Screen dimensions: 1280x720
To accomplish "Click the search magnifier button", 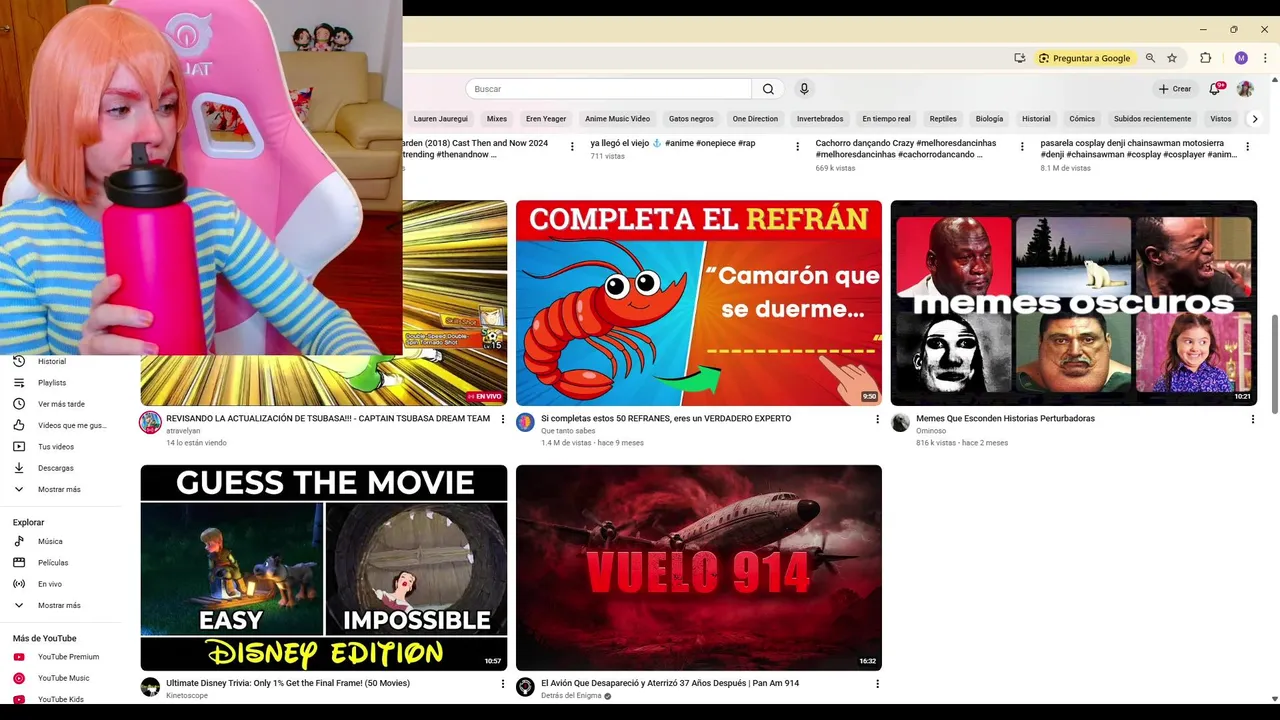I will pyautogui.click(x=768, y=89).
